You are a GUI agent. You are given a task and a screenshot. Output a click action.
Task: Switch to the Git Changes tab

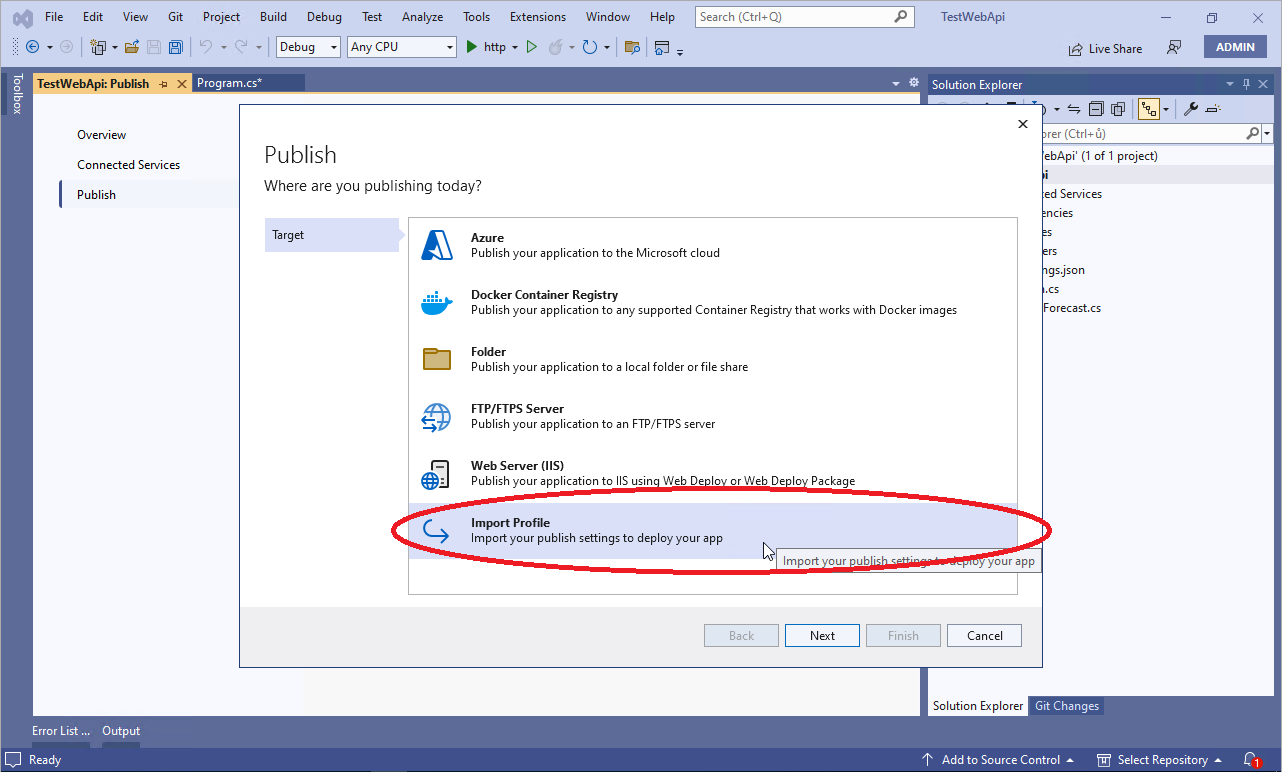click(1067, 706)
